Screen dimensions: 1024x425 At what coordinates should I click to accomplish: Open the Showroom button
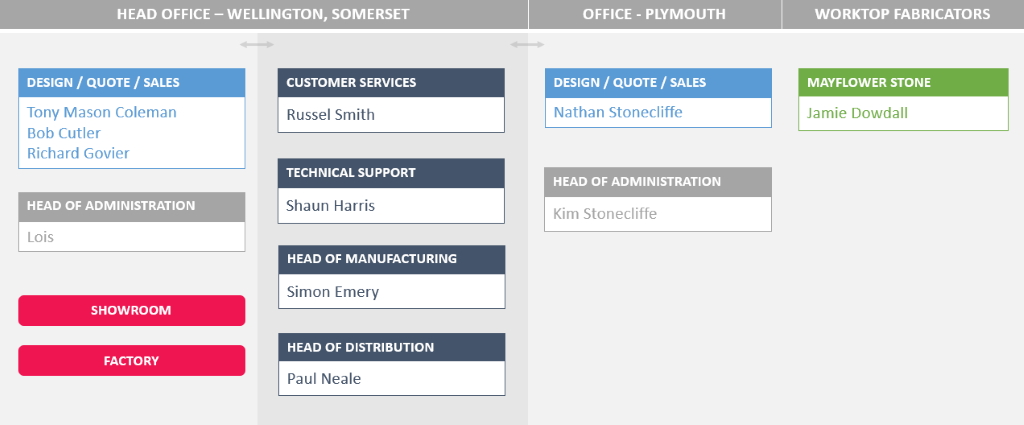[x=131, y=310]
